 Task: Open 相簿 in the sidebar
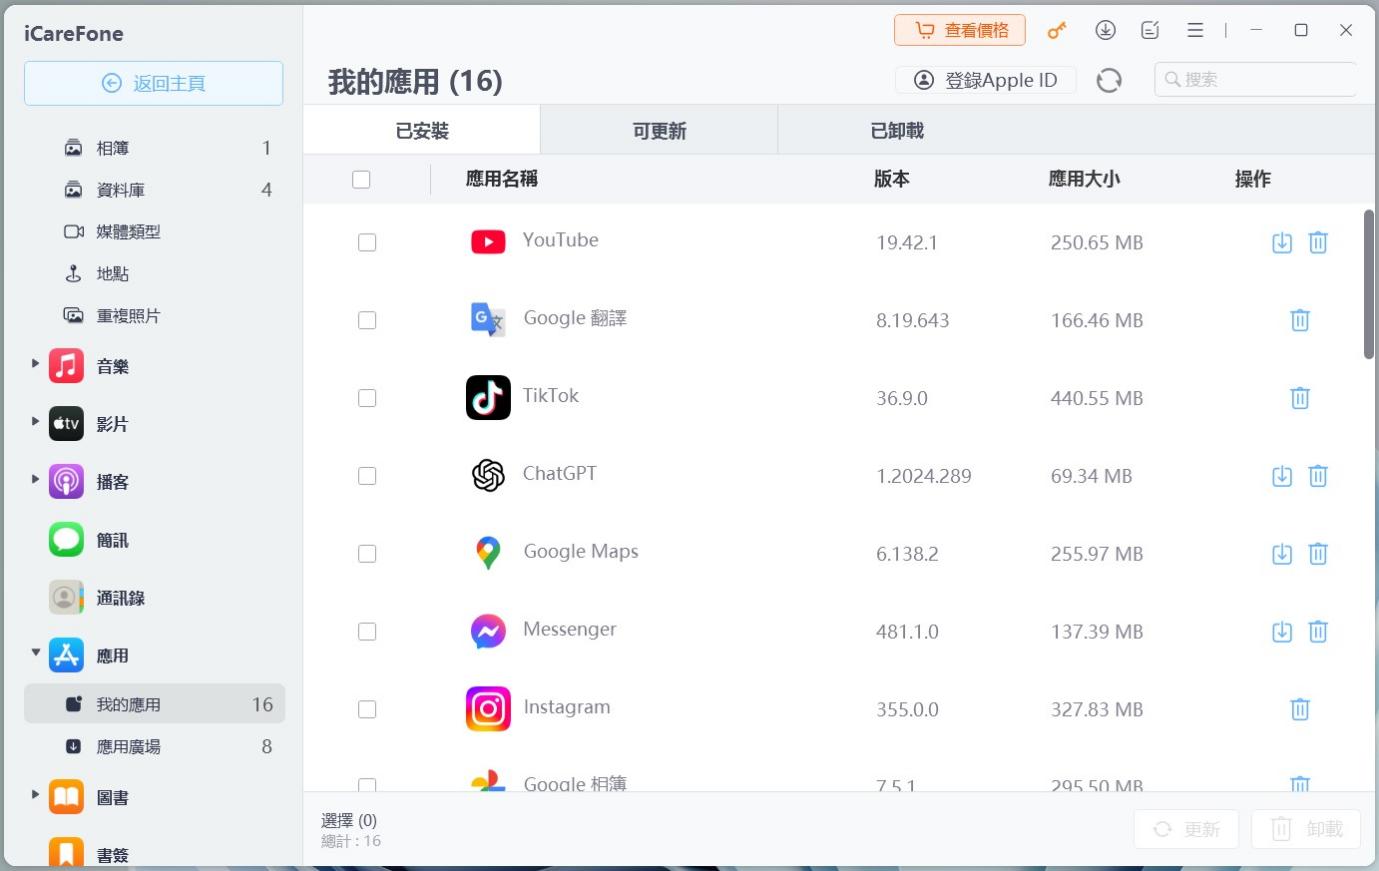[155, 148]
